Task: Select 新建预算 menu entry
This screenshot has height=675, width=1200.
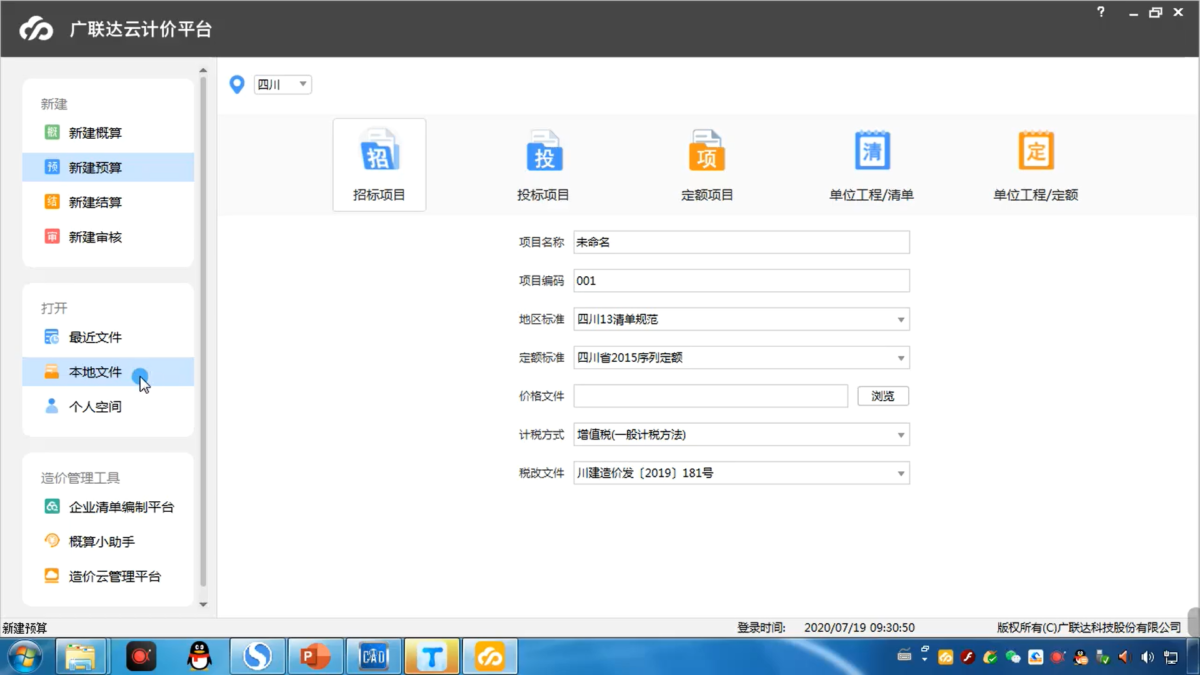Action: (108, 168)
